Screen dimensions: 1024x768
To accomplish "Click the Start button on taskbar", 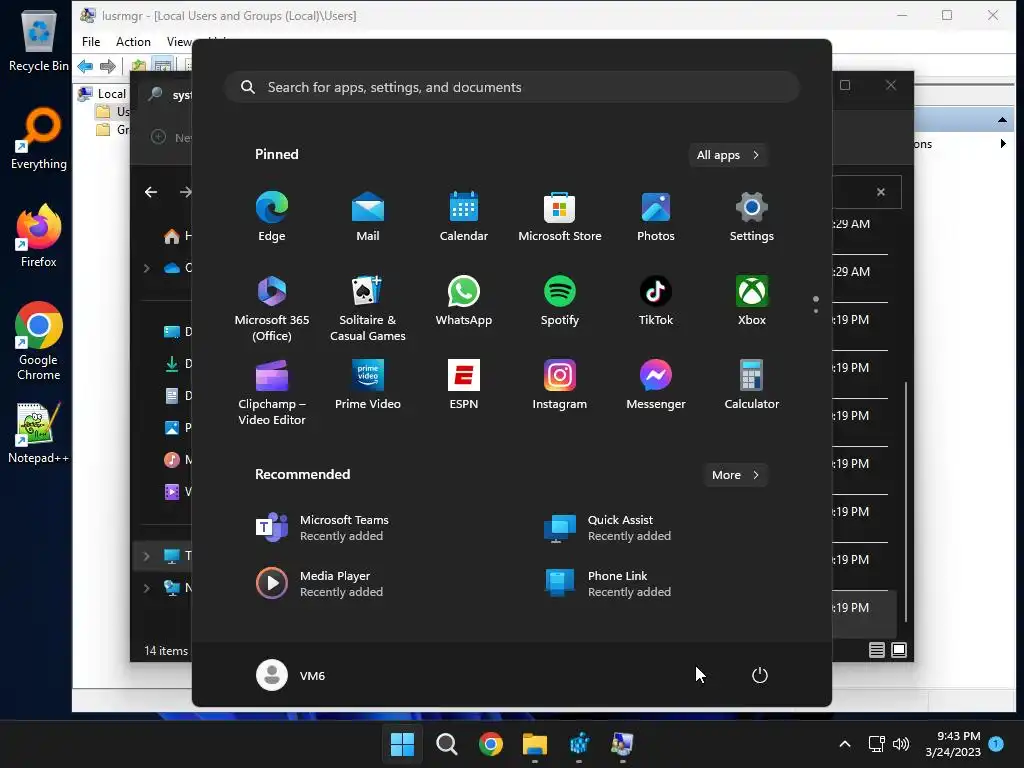I will coord(402,744).
